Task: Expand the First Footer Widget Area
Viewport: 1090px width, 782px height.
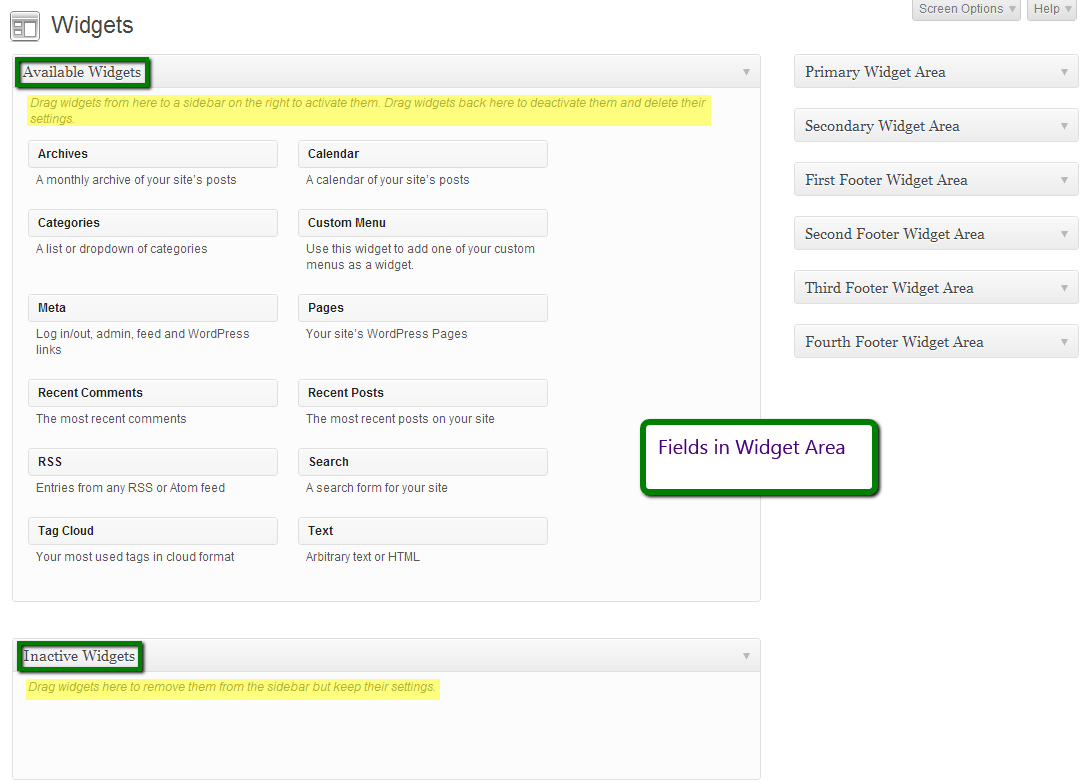Action: [1064, 179]
